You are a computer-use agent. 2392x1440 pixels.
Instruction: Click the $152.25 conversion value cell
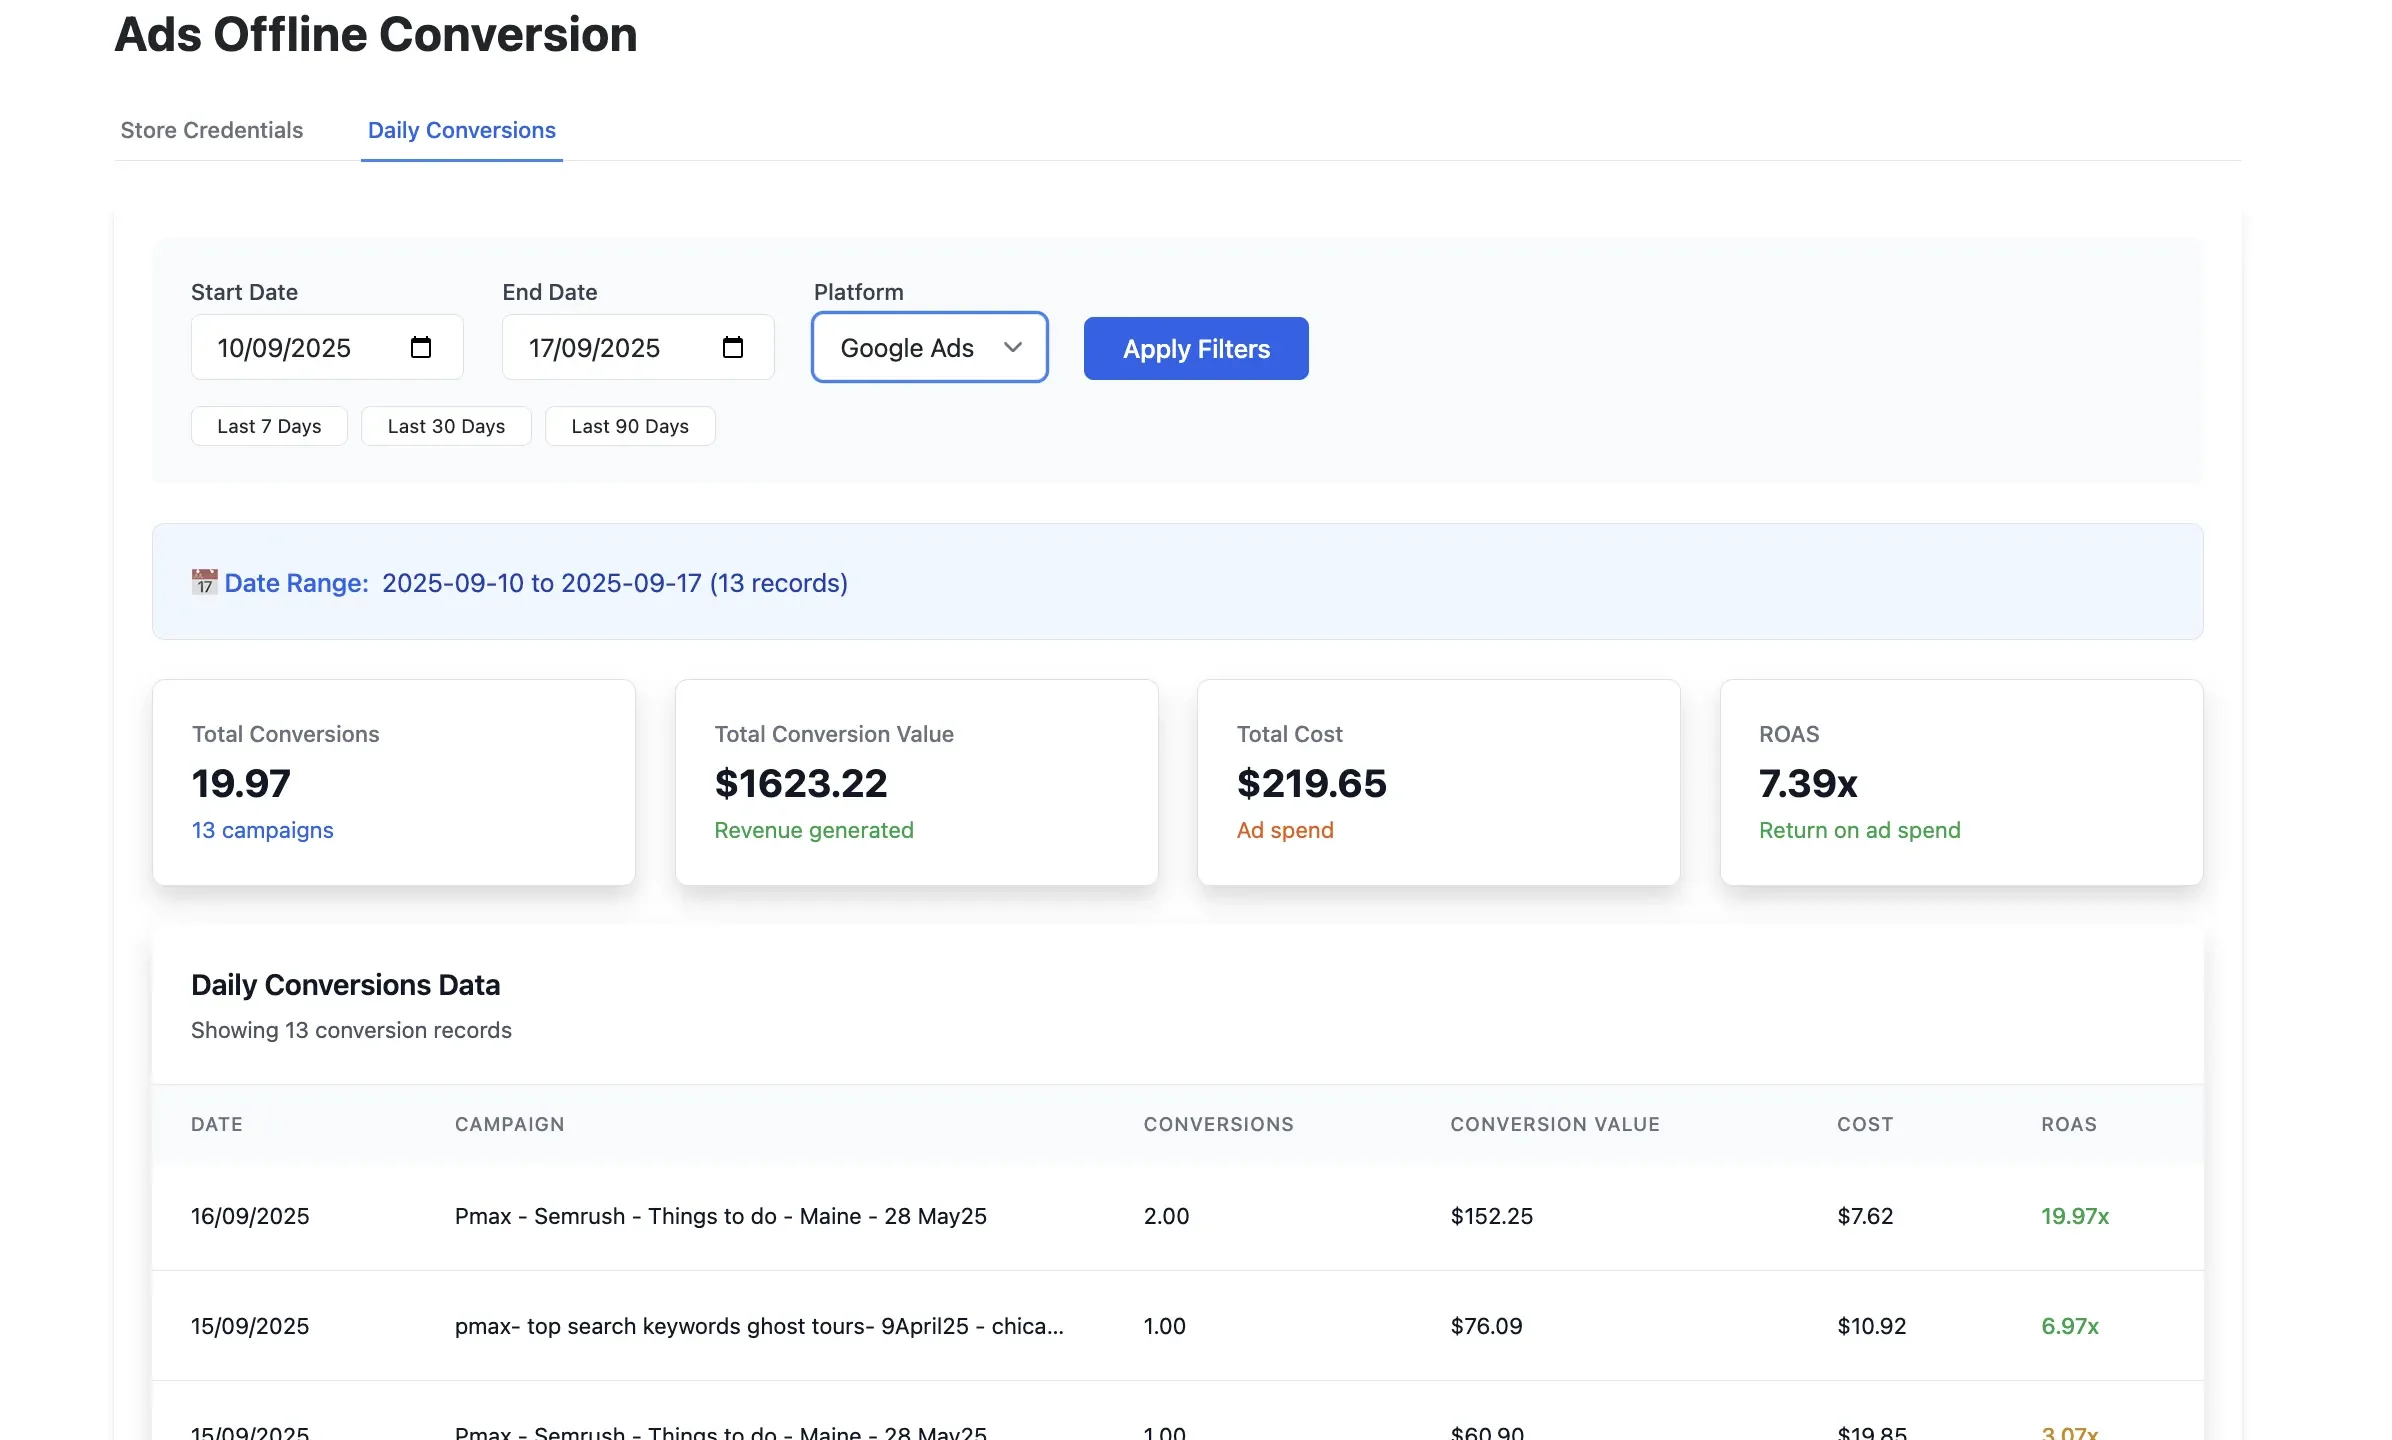1491,1216
